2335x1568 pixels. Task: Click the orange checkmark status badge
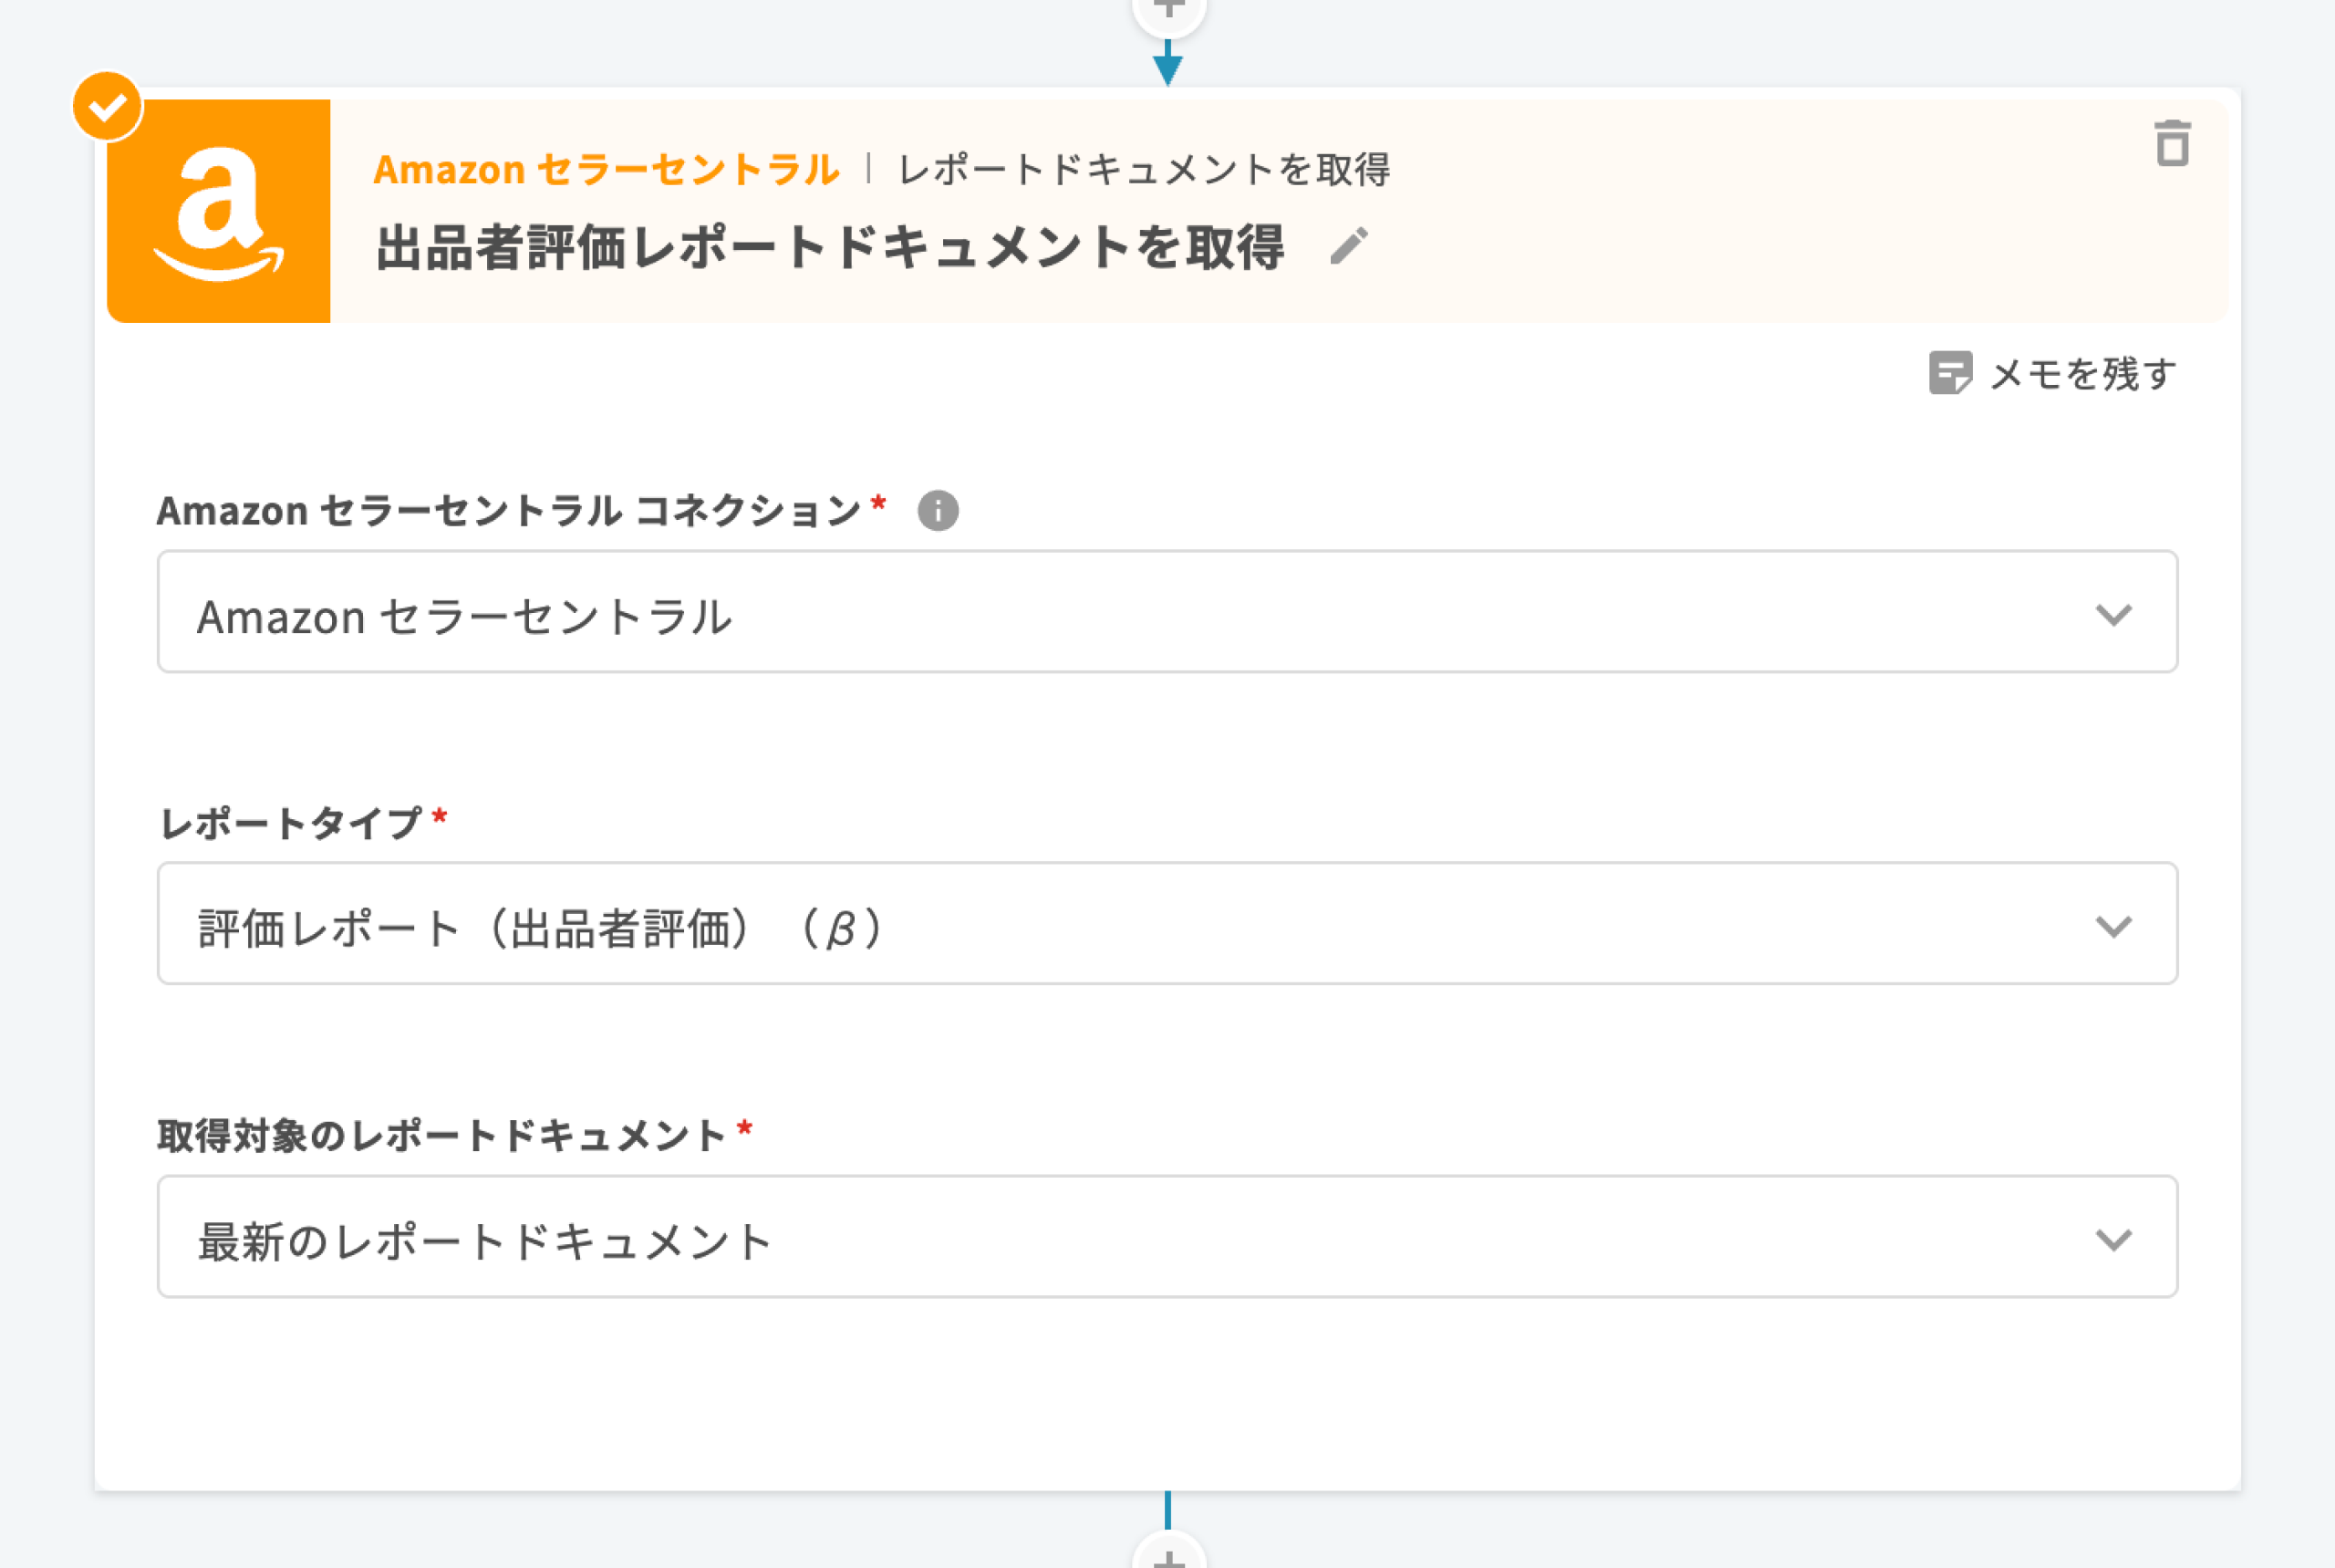[107, 106]
